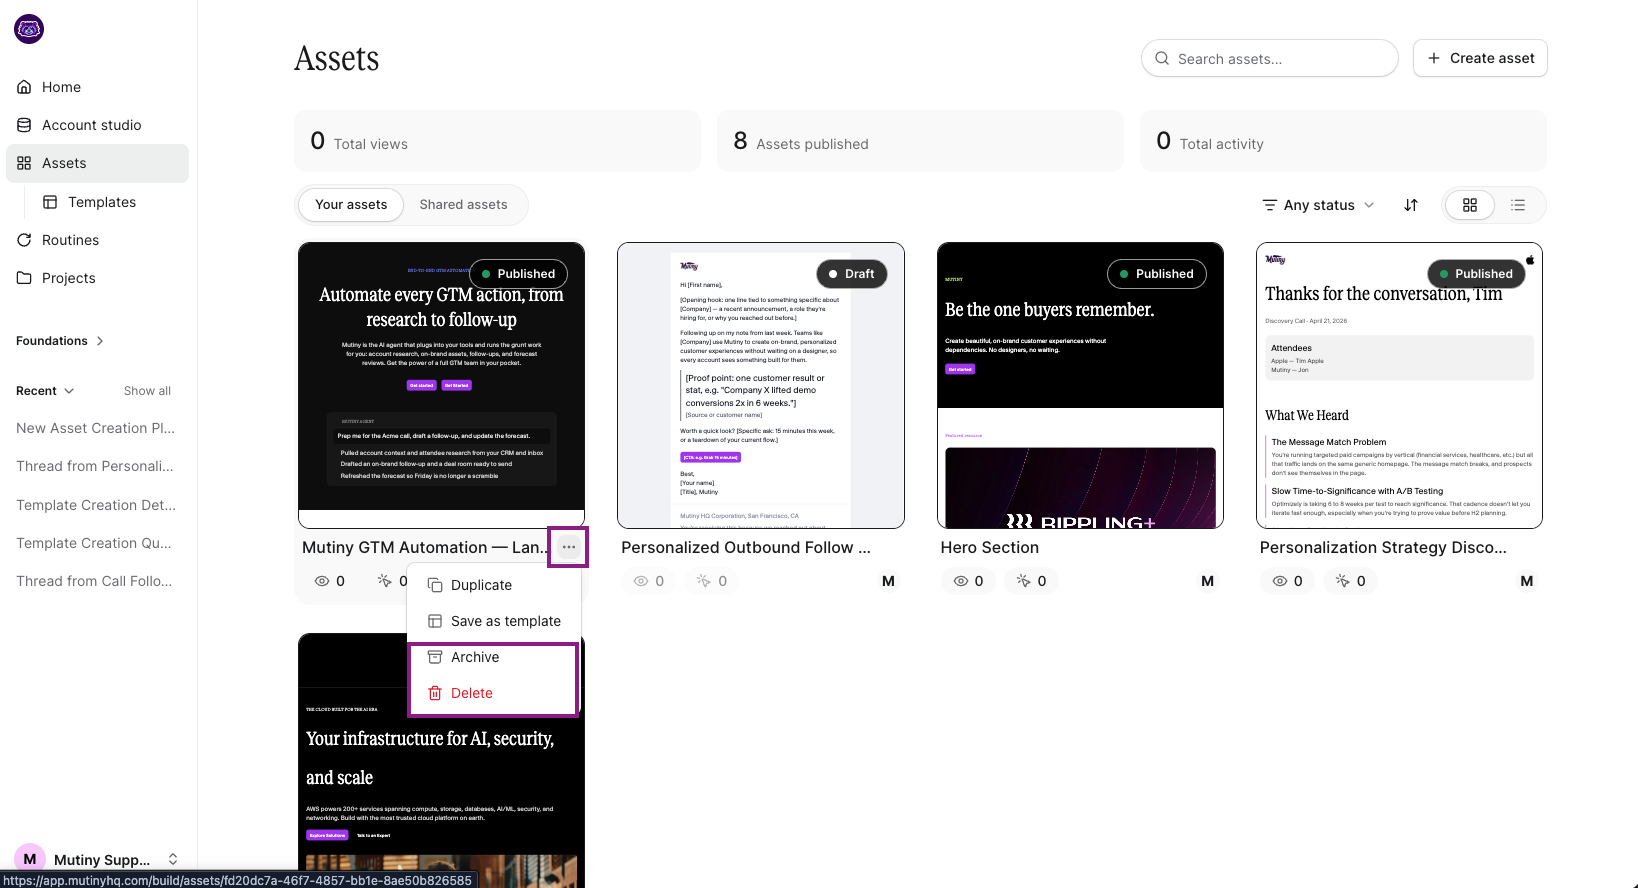The width and height of the screenshot is (1638, 888).
Task: Click the Assets published stat card
Action: (x=920, y=141)
